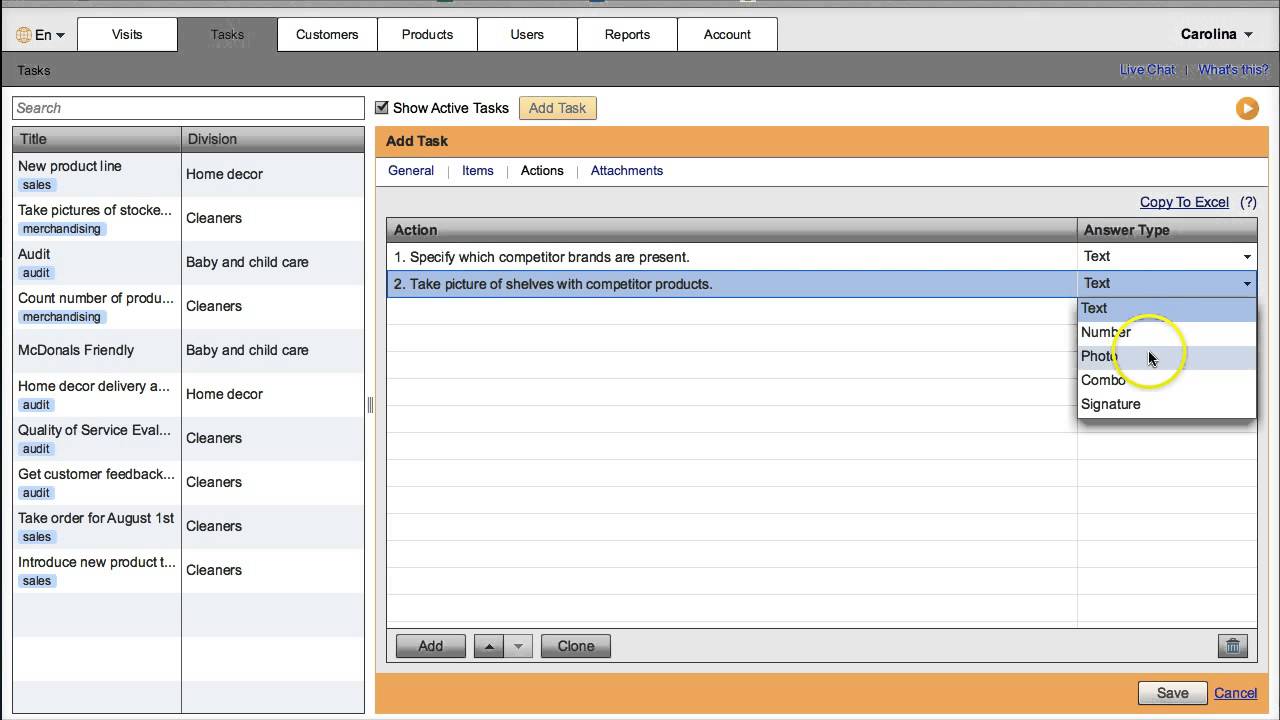The height and width of the screenshot is (720, 1280).
Task: Open the Customers tab
Action: (327, 34)
